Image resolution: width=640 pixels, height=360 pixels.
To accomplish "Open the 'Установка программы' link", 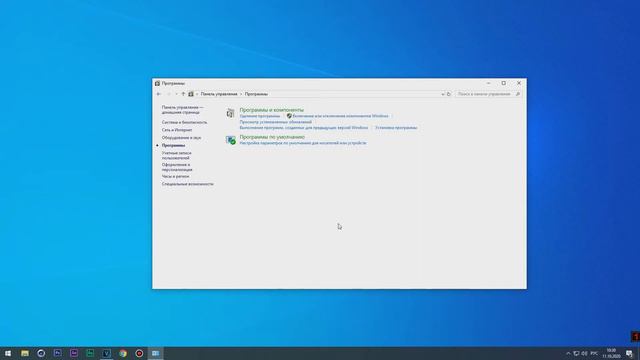I will pos(396,127).
